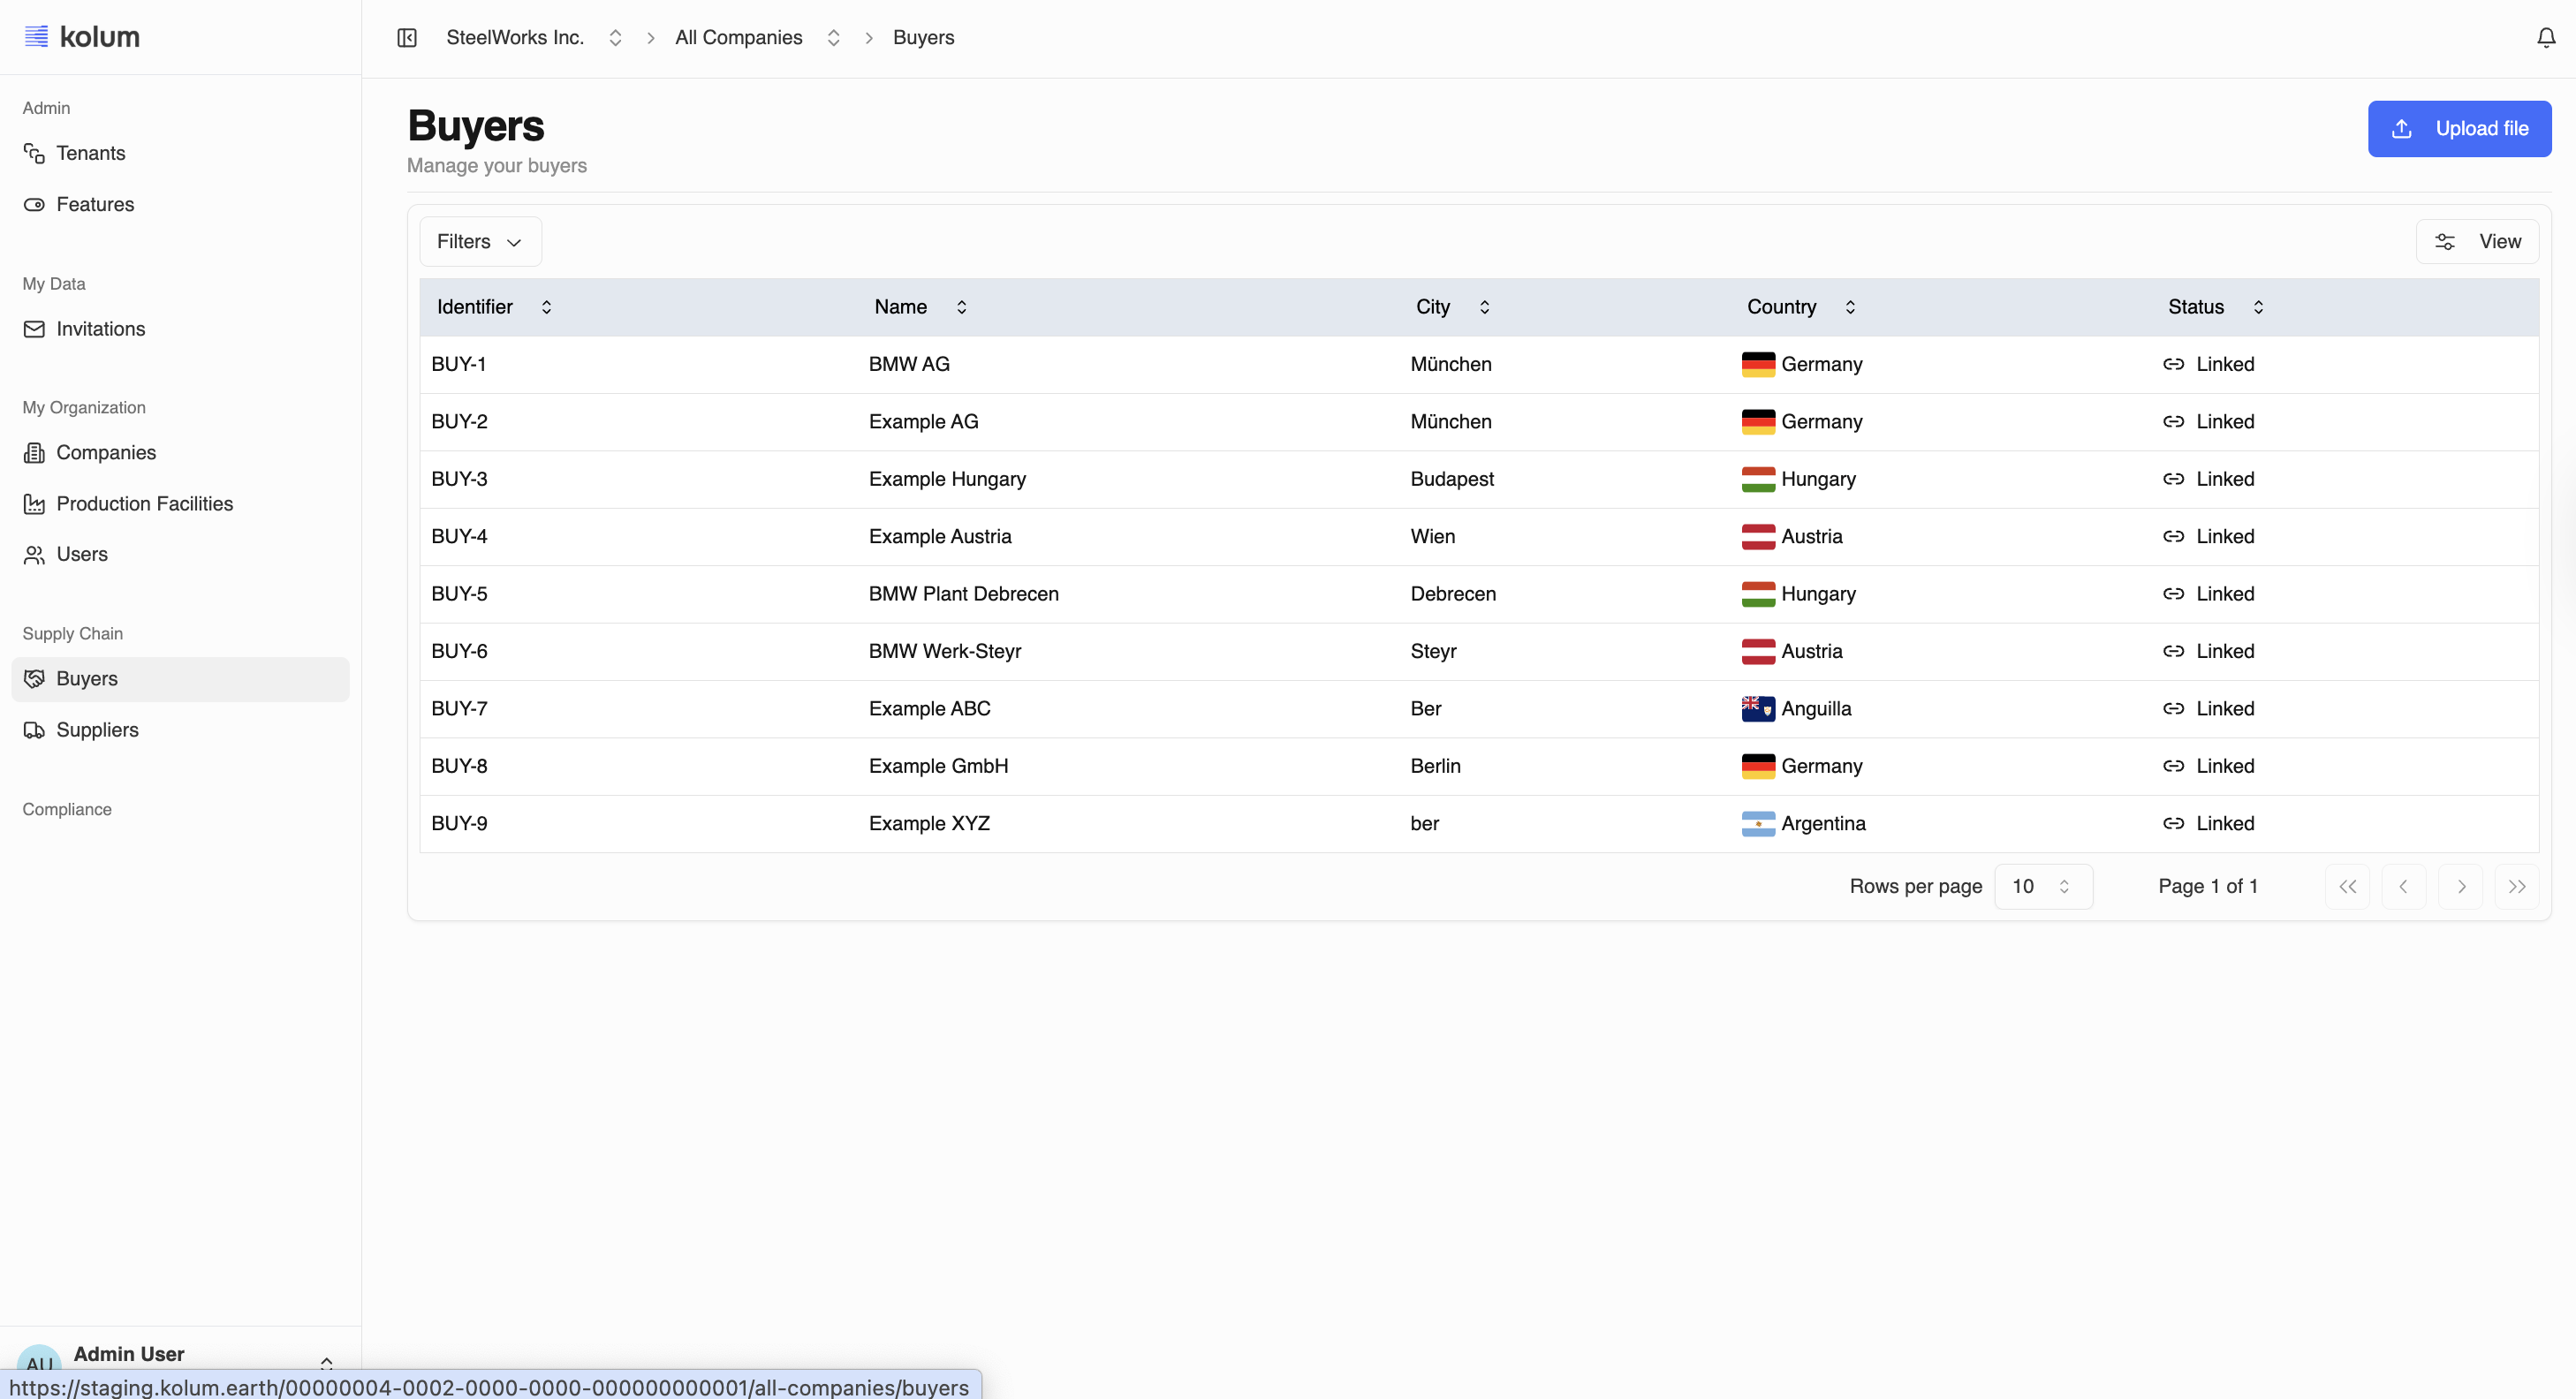Go to the first page arrow

(x=2347, y=887)
